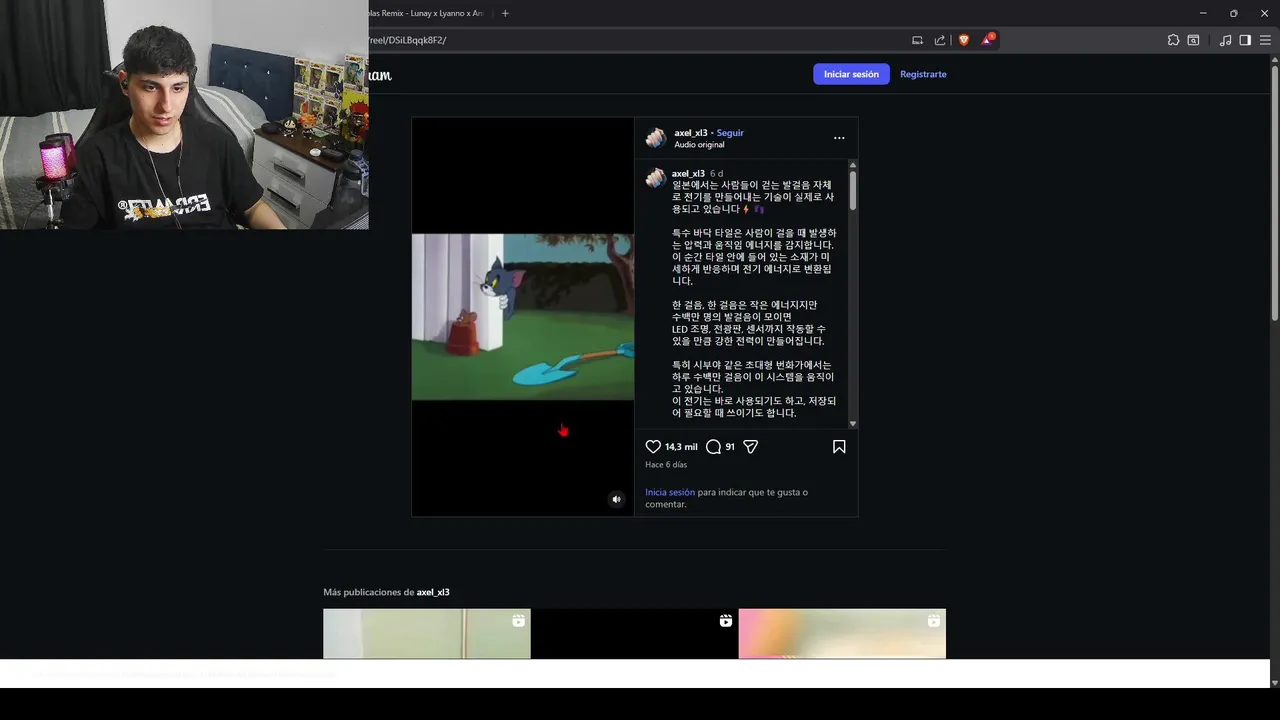The image size is (1280, 720).
Task: Click the Instagram logo wordmark
Action: (x=379, y=75)
